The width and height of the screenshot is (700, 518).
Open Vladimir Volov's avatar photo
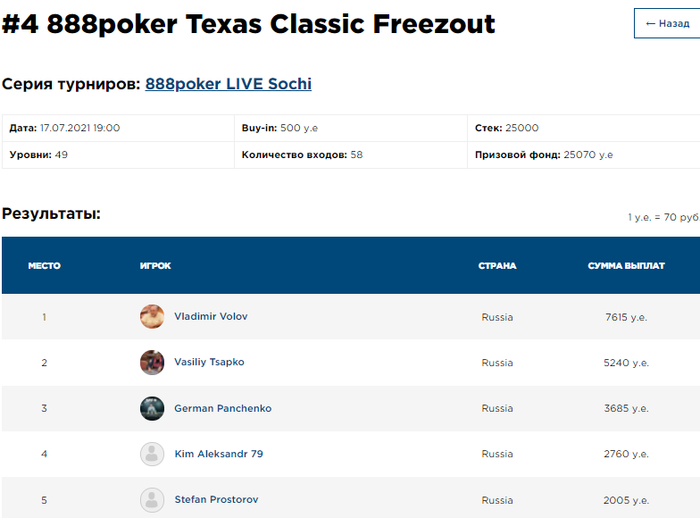pyautogui.click(x=152, y=317)
